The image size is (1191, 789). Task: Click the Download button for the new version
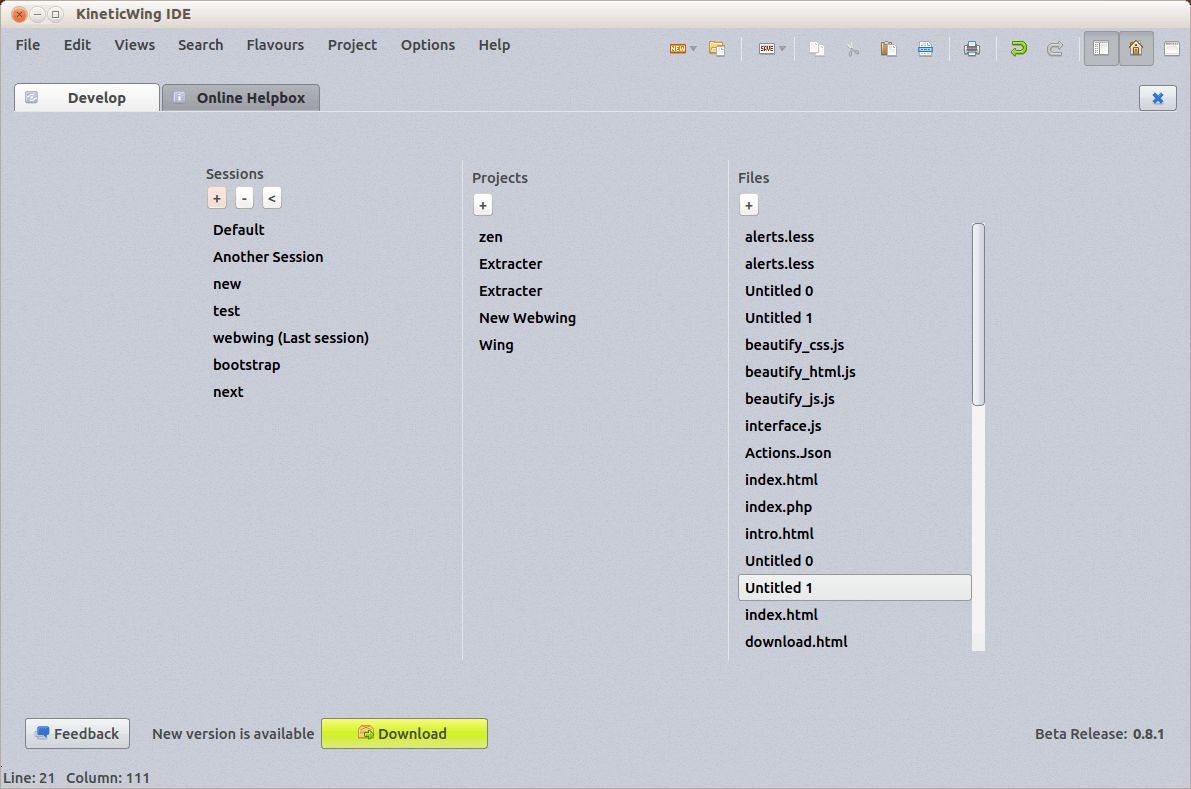point(404,733)
